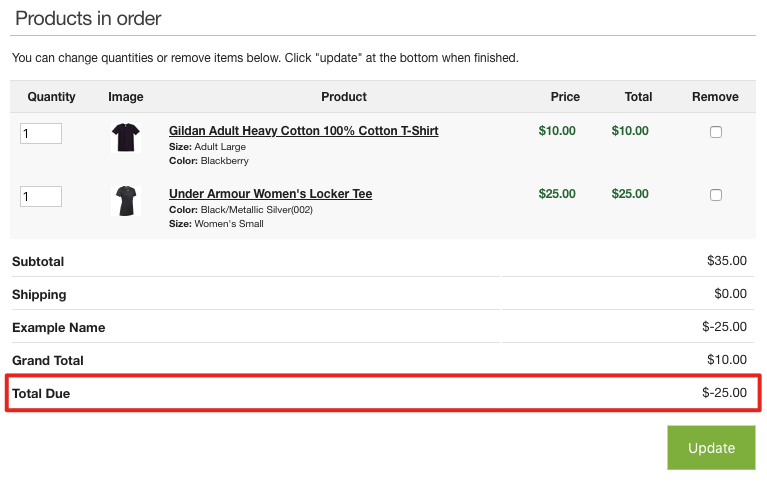
Task: Click the Subtotal amount $35.00
Action: 727,261
